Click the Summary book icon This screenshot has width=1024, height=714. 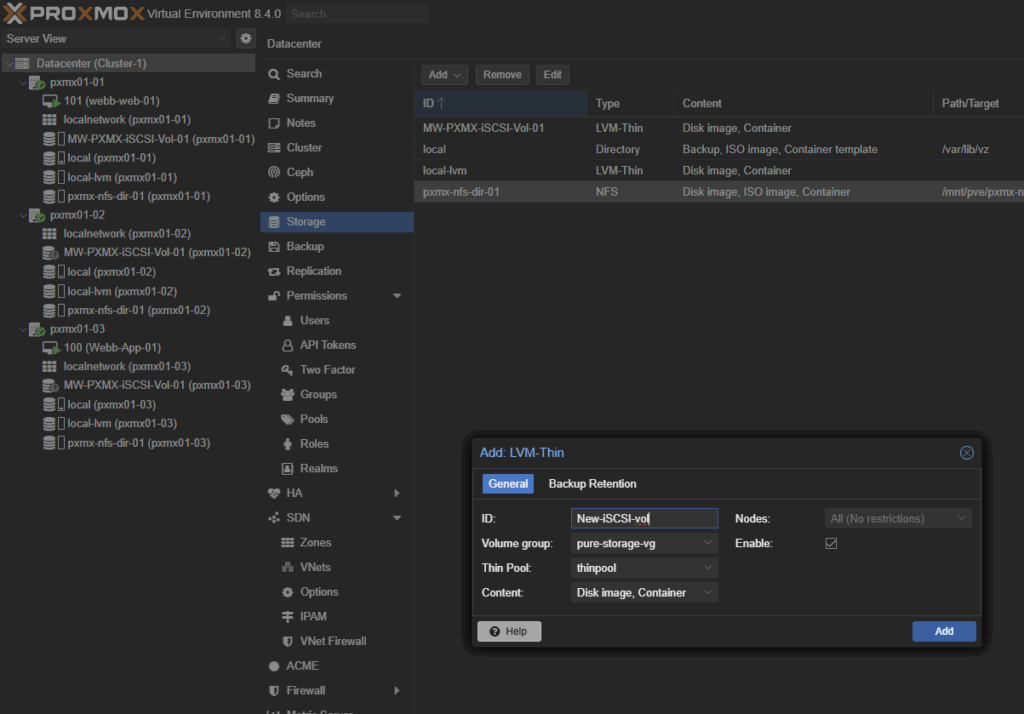(x=274, y=99)
